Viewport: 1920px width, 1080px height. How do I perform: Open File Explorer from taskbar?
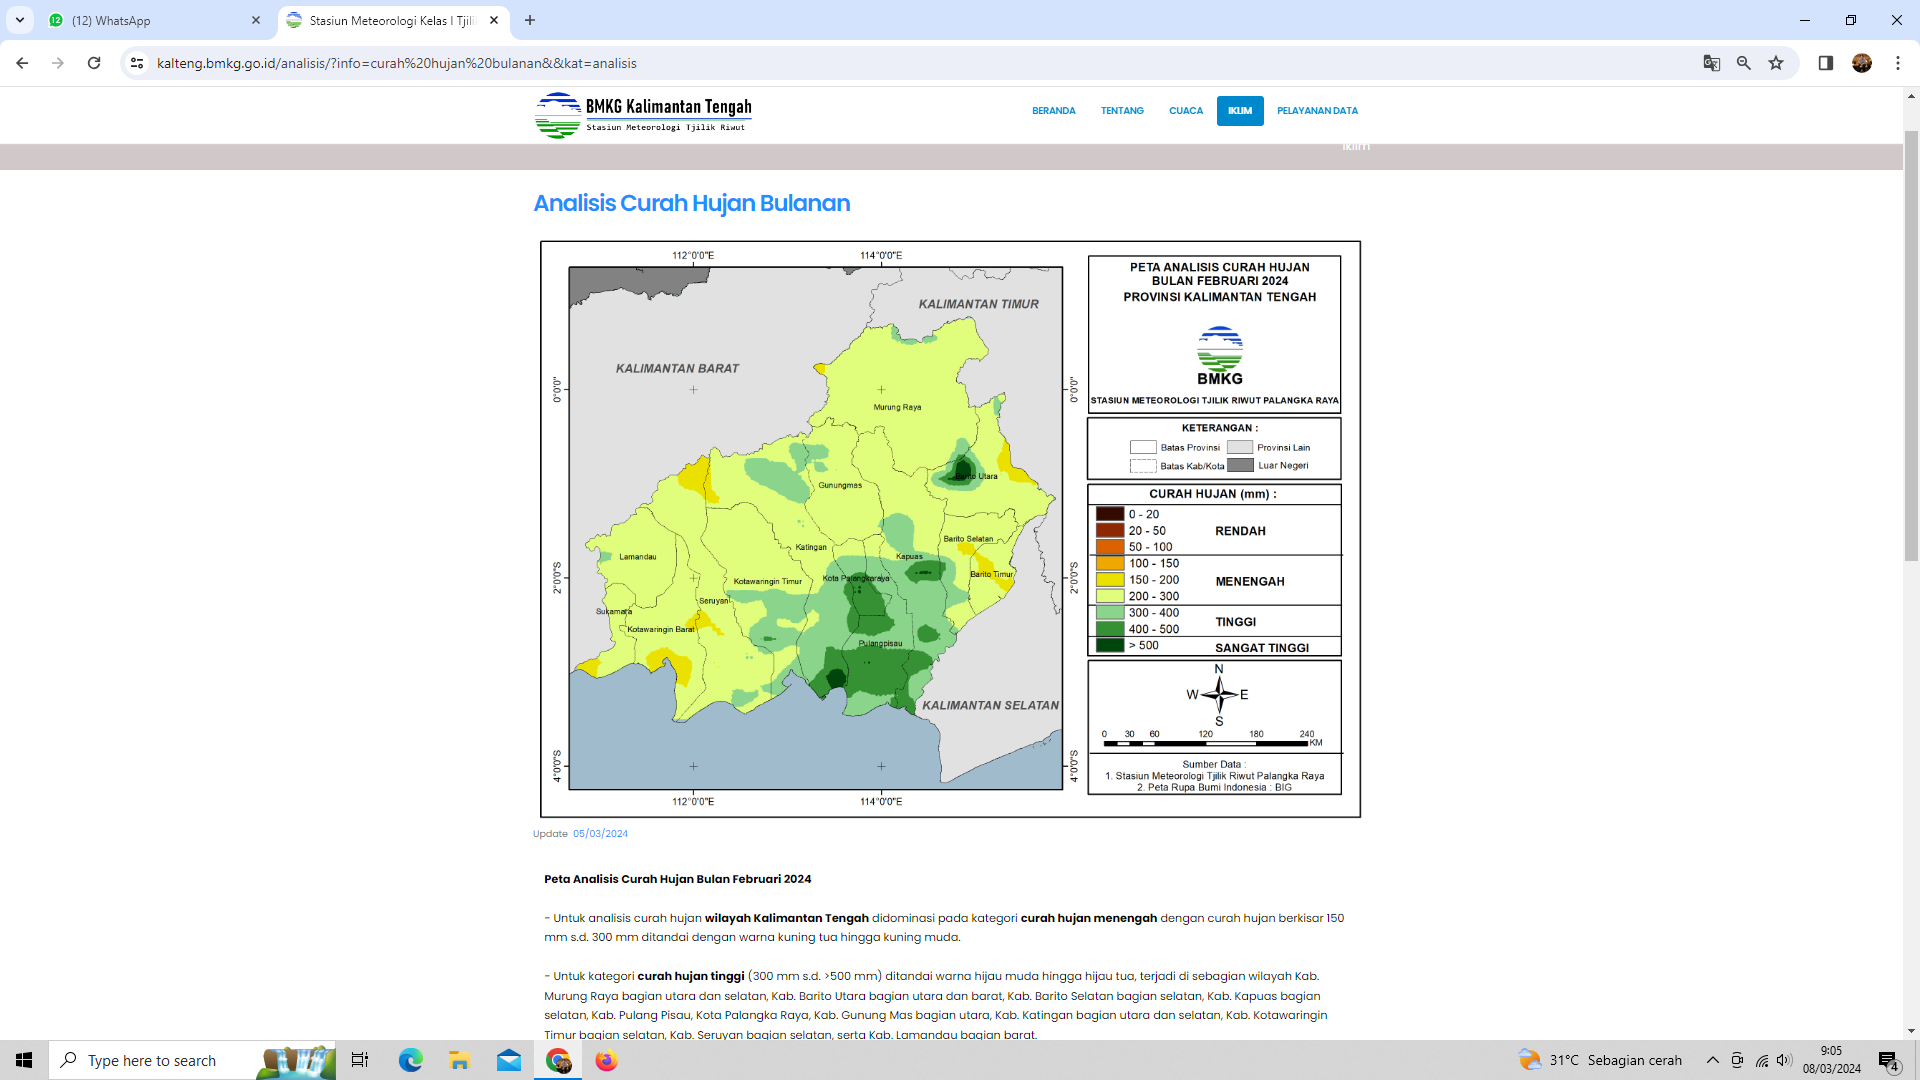[459, 1060]
